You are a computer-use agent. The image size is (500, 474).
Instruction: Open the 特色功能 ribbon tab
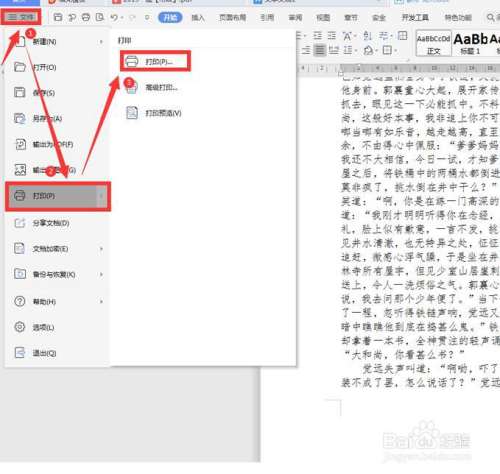coord(458,18)
